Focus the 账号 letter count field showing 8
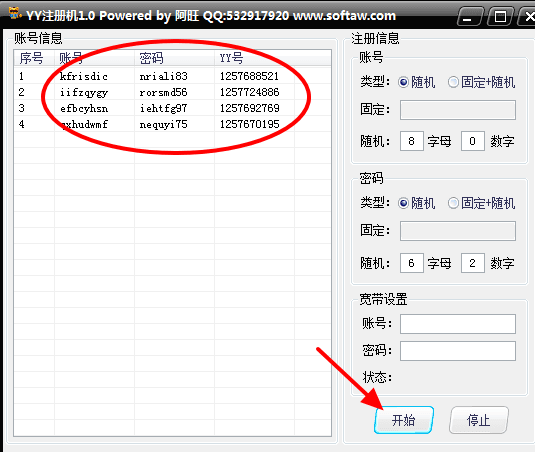This screenshot has height=452, width=535. pyautogui.click(x=412, y=141)
